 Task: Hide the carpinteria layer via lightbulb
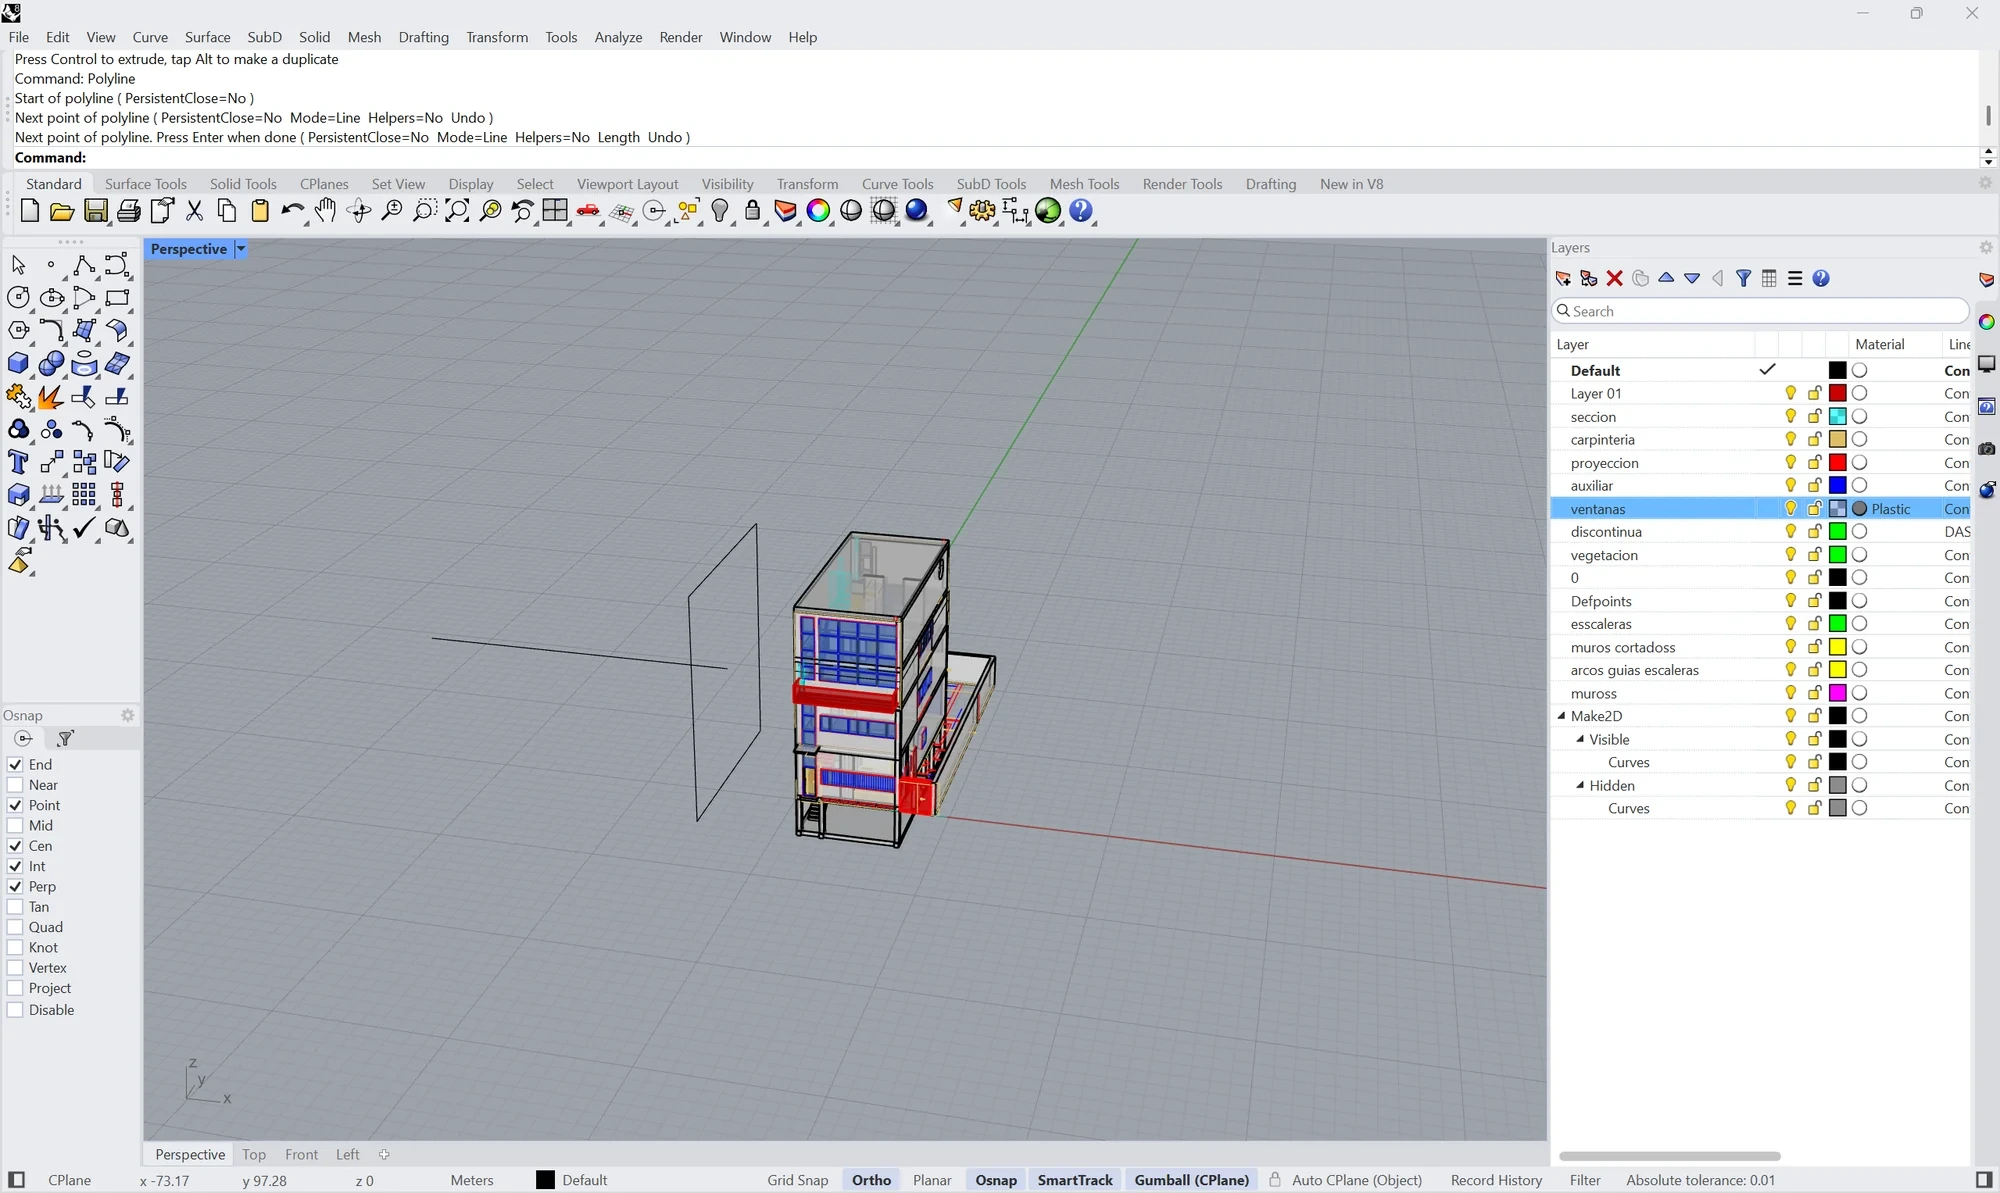(x=1791, y=440)
